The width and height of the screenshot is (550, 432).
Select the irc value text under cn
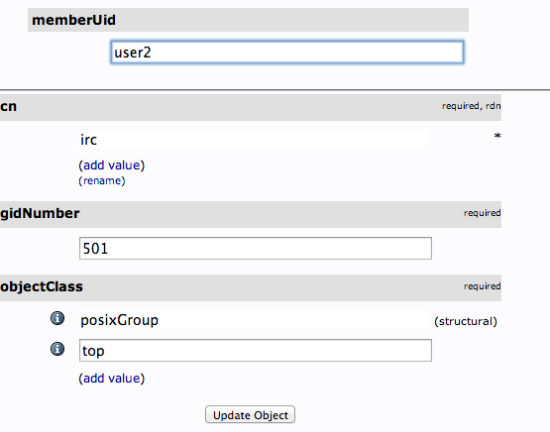[88, 140]
